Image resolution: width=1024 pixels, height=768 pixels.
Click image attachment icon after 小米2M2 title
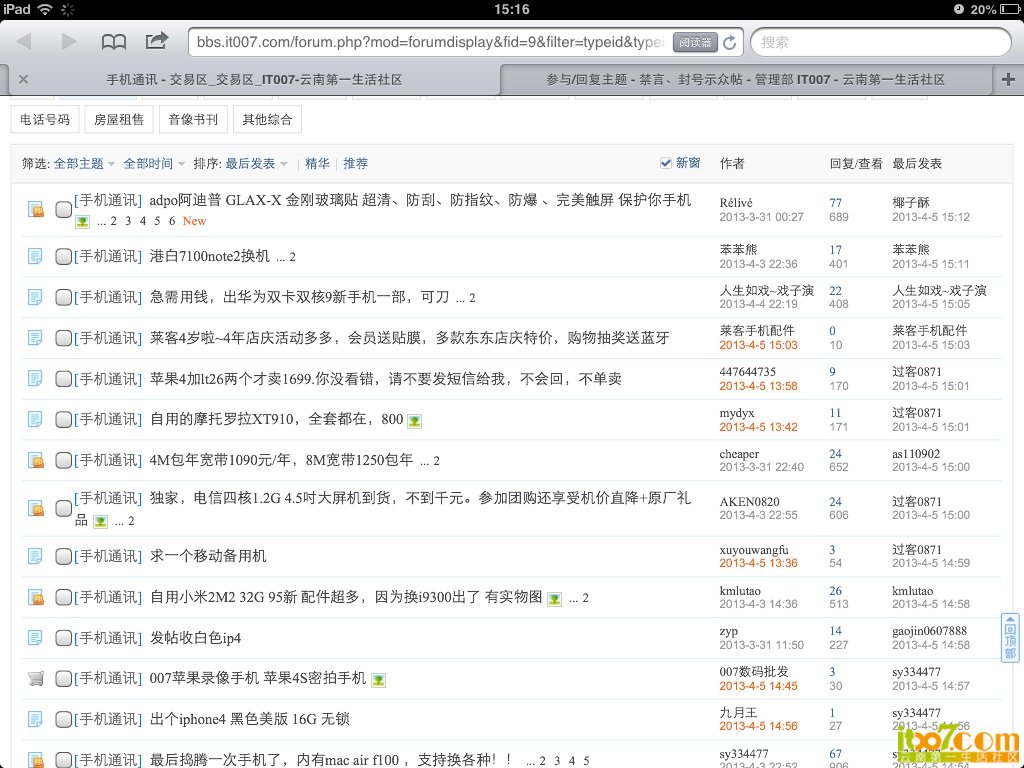[554, 599]
